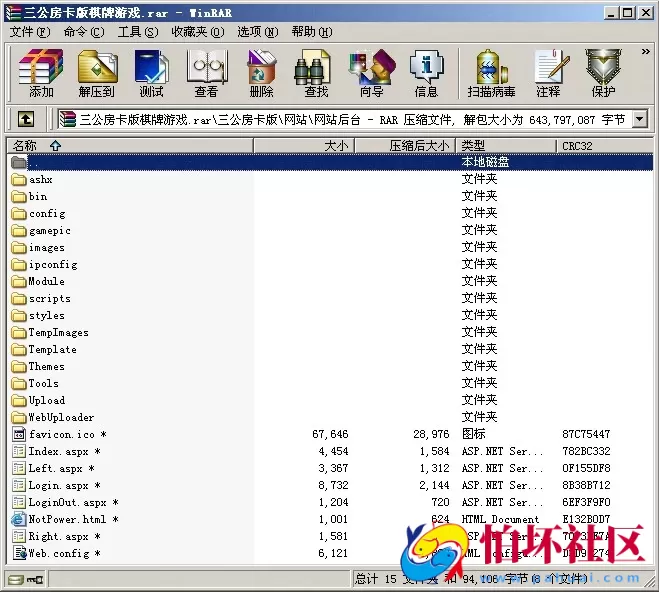Click the WinRAR title bar app icon
Screen dimensions: 659x592
click(x=13, y=13)
